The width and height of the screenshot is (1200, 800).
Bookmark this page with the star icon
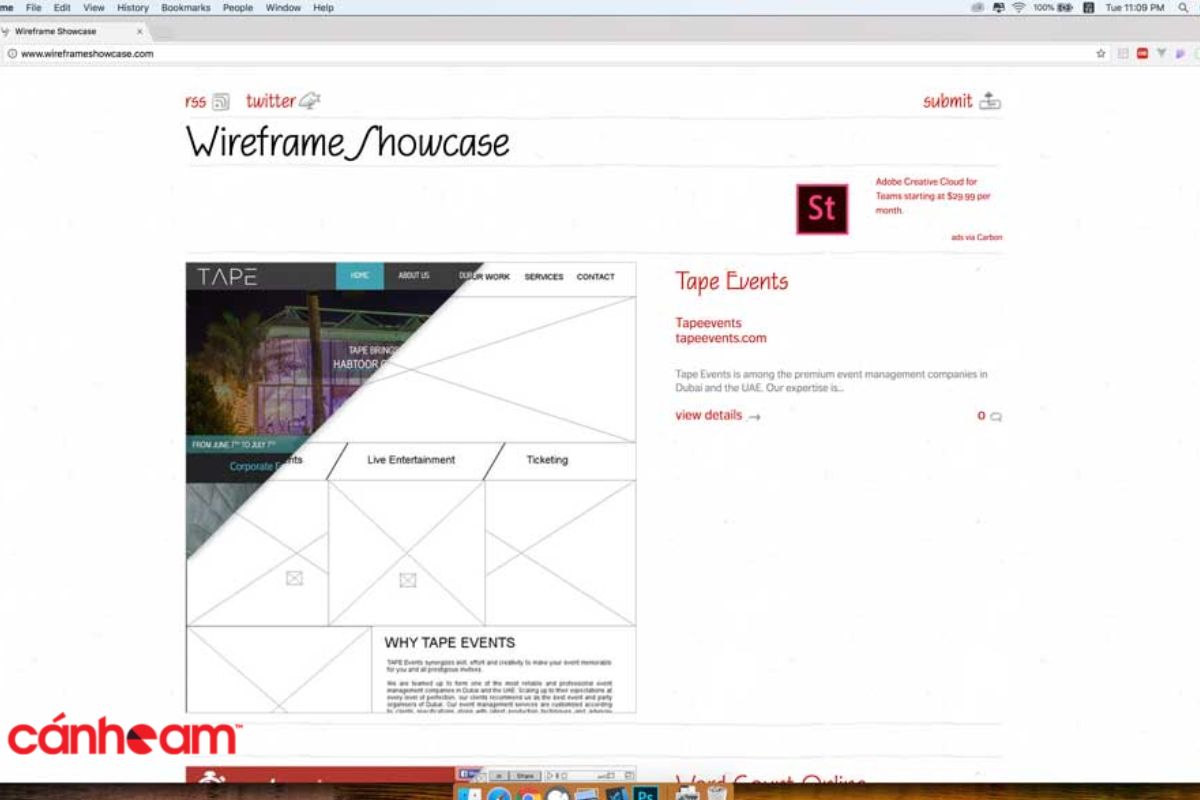(1101, 53)
